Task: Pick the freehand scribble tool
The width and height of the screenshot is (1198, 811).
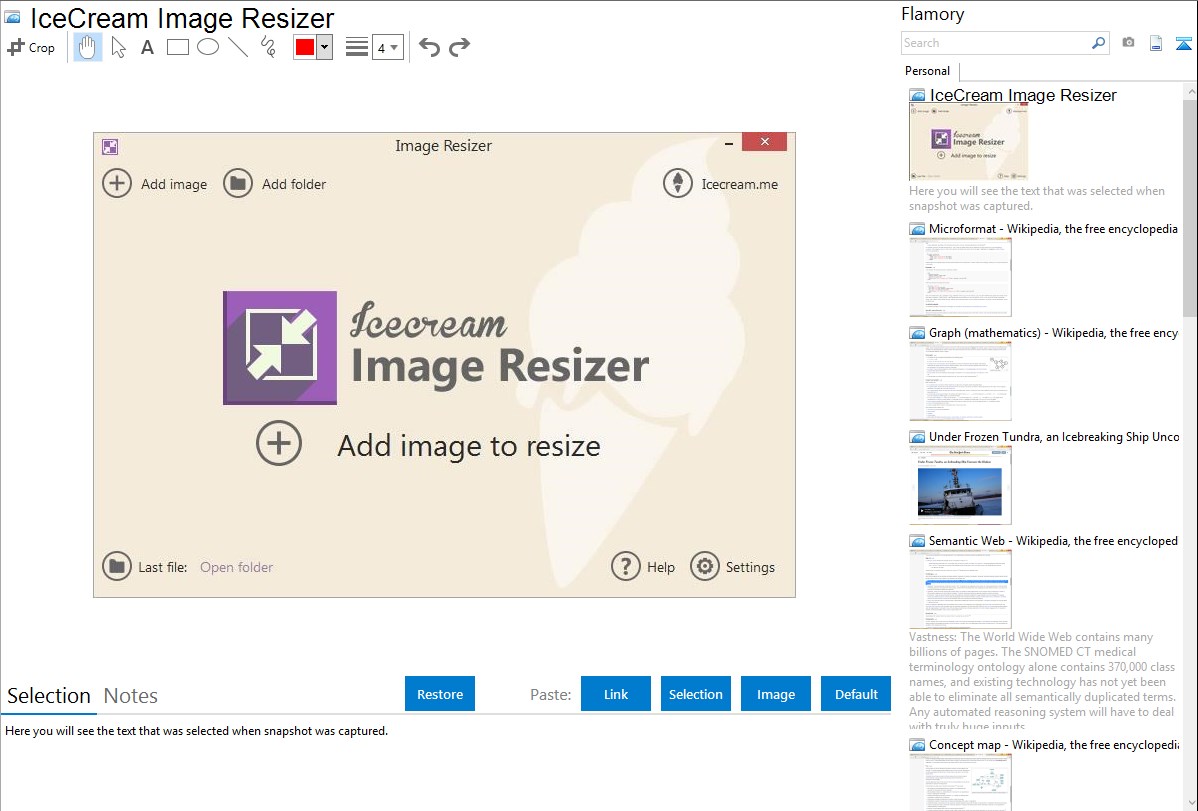Action: coord(268,47)
